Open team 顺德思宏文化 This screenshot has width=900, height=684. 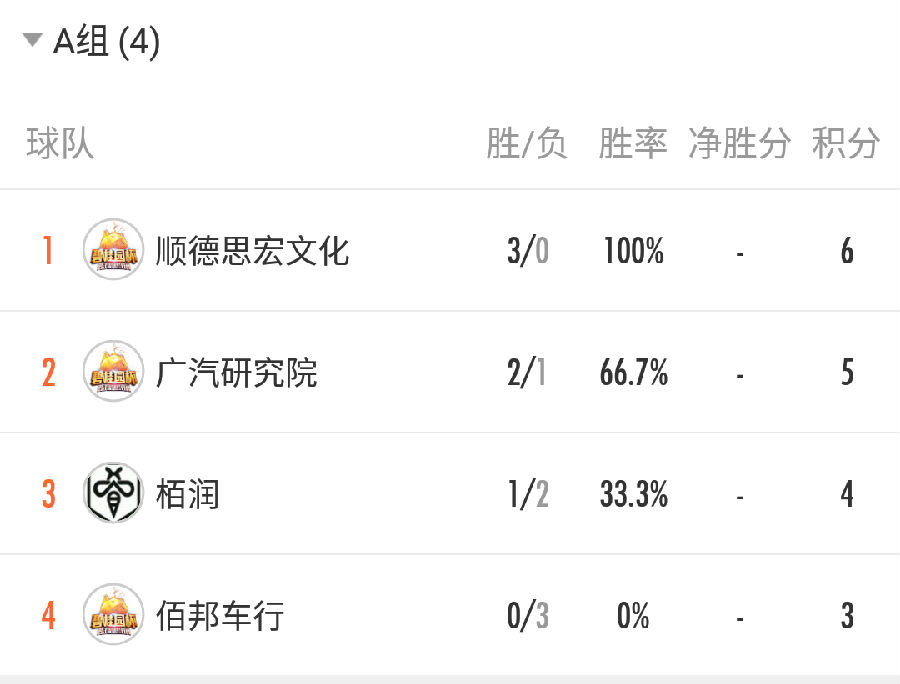(x=253, y=251)
